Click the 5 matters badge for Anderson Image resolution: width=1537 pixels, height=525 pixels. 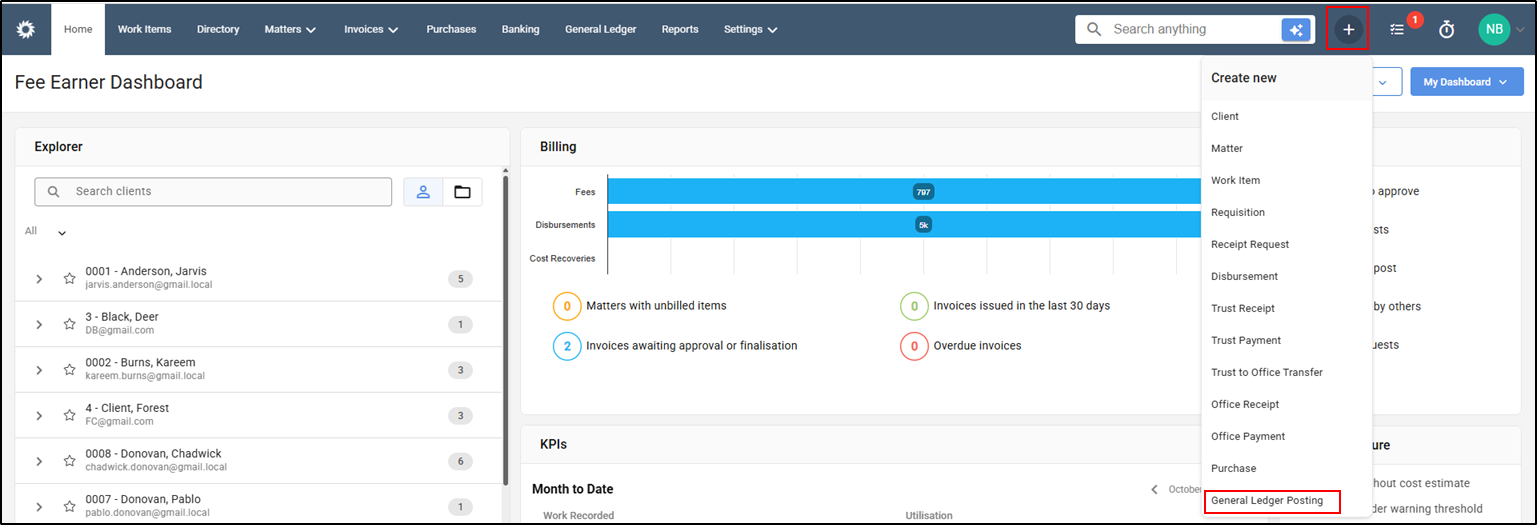(460, 279)
